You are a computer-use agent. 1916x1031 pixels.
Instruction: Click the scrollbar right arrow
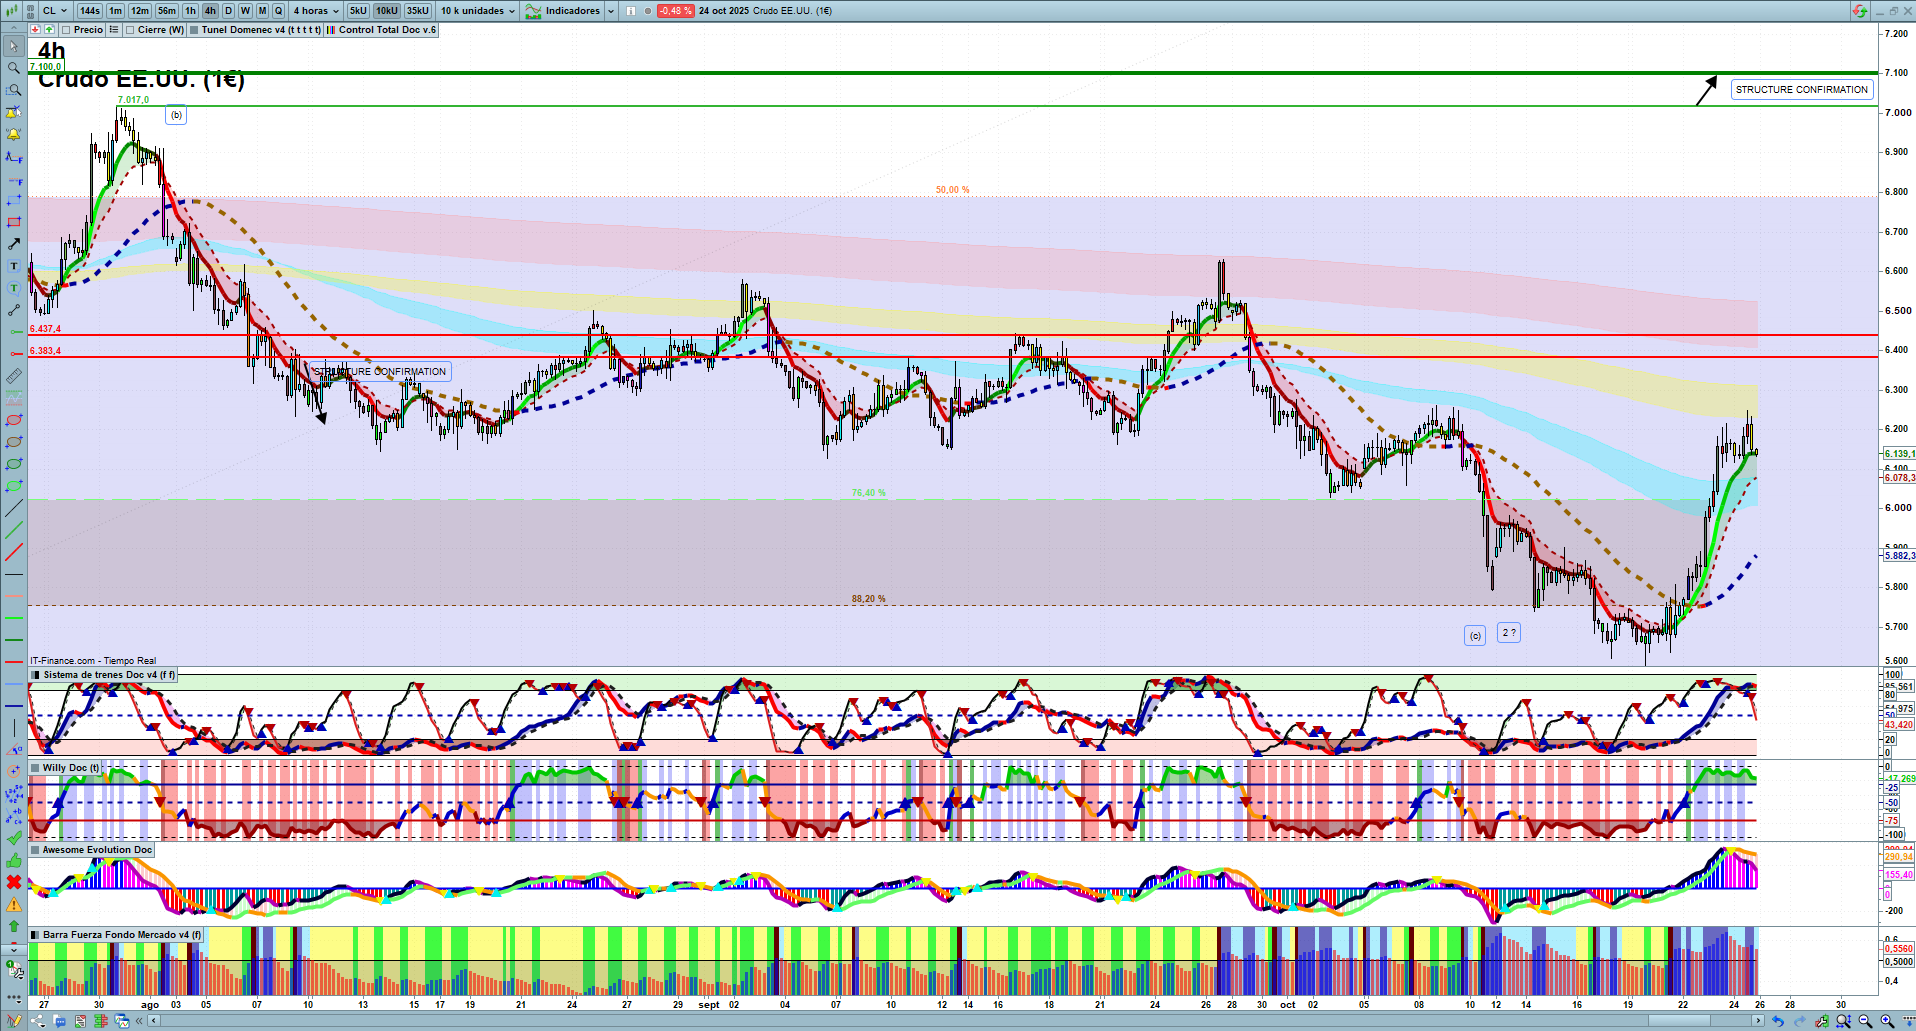[x=1758, y=1021]
